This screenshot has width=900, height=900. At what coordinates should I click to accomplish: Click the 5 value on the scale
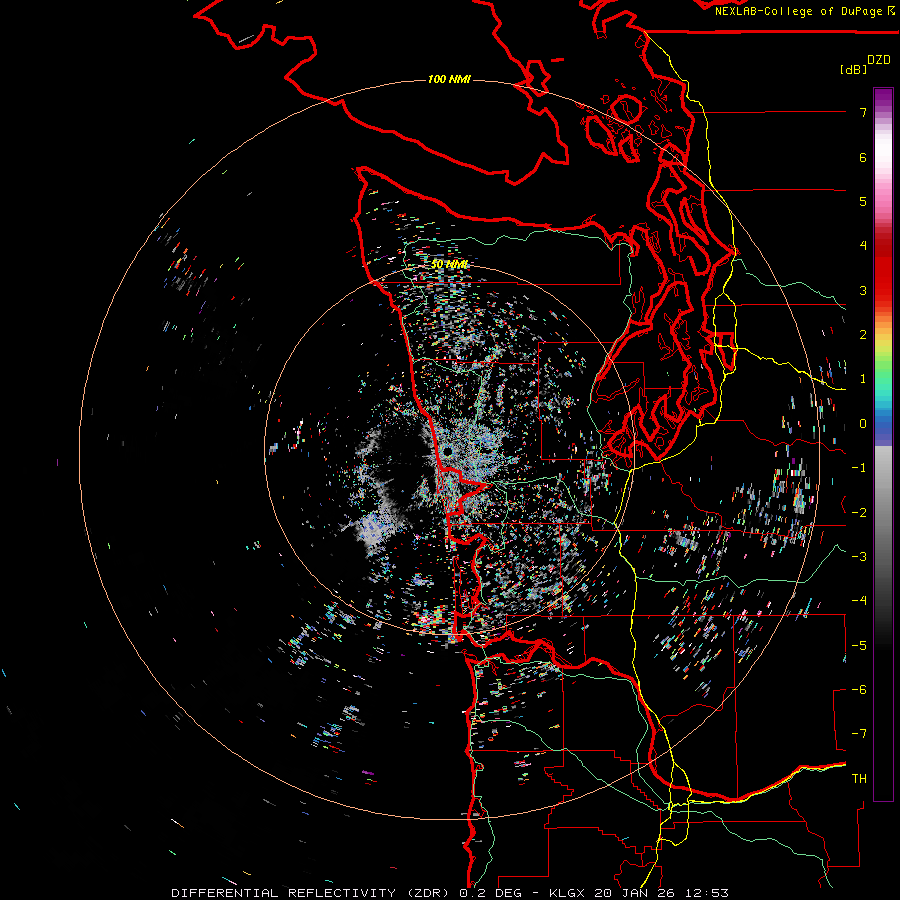[x=863, y=201]
